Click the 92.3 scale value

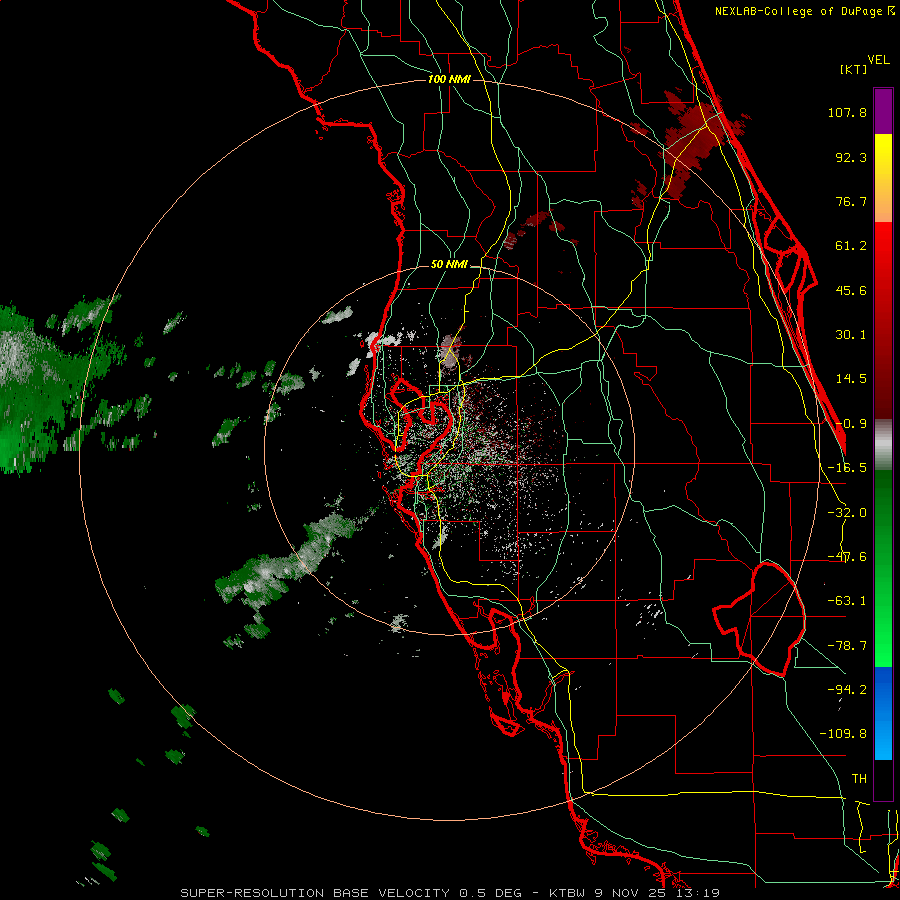click(851, 157)
